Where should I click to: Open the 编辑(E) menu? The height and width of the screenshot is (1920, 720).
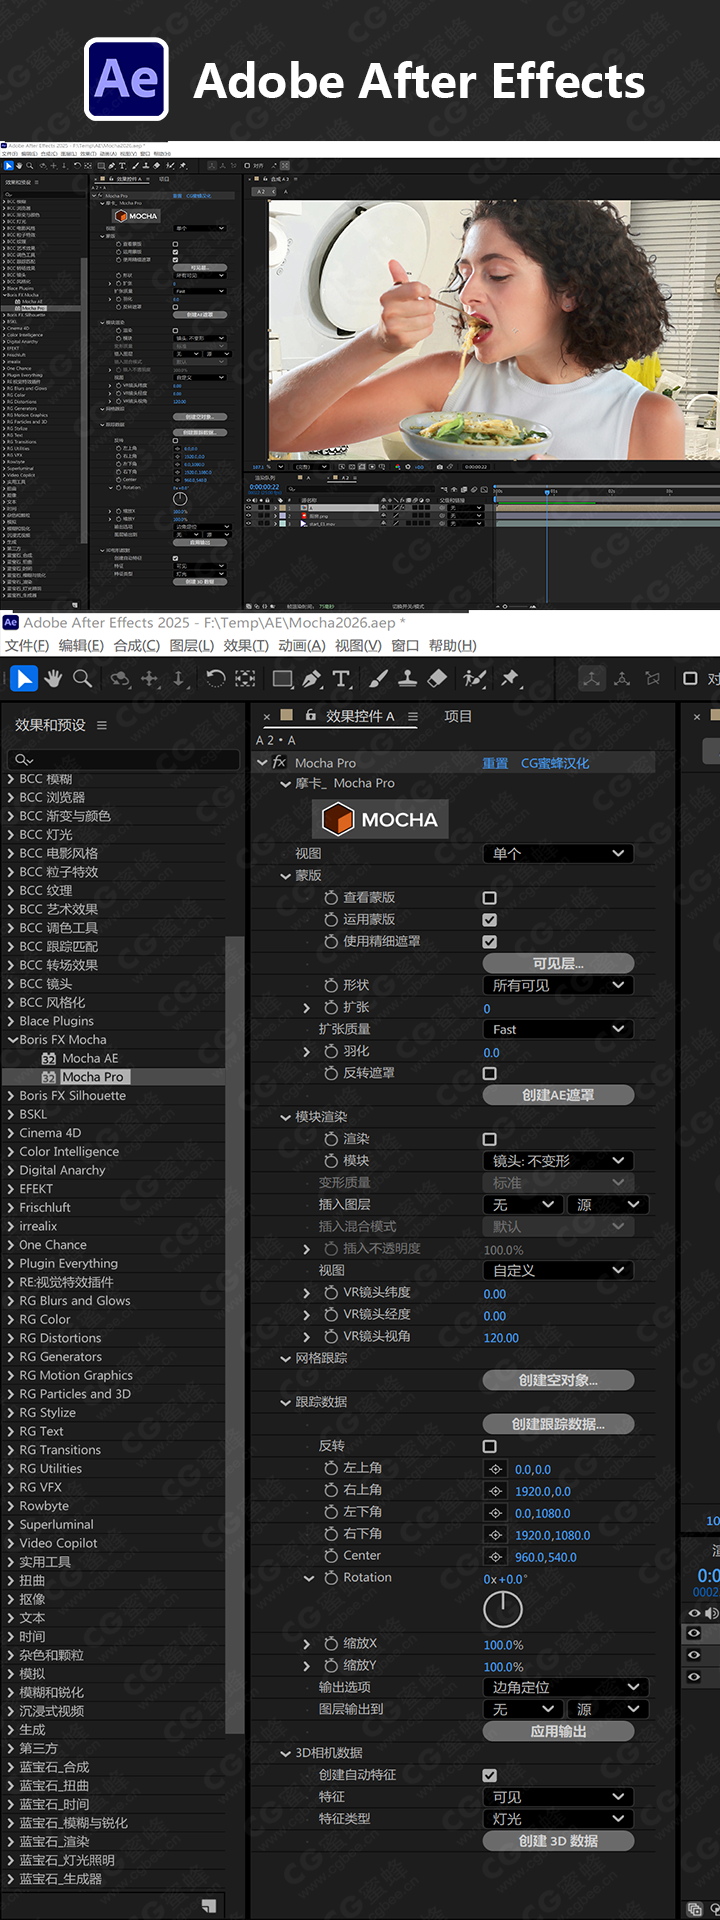point(81,646)
